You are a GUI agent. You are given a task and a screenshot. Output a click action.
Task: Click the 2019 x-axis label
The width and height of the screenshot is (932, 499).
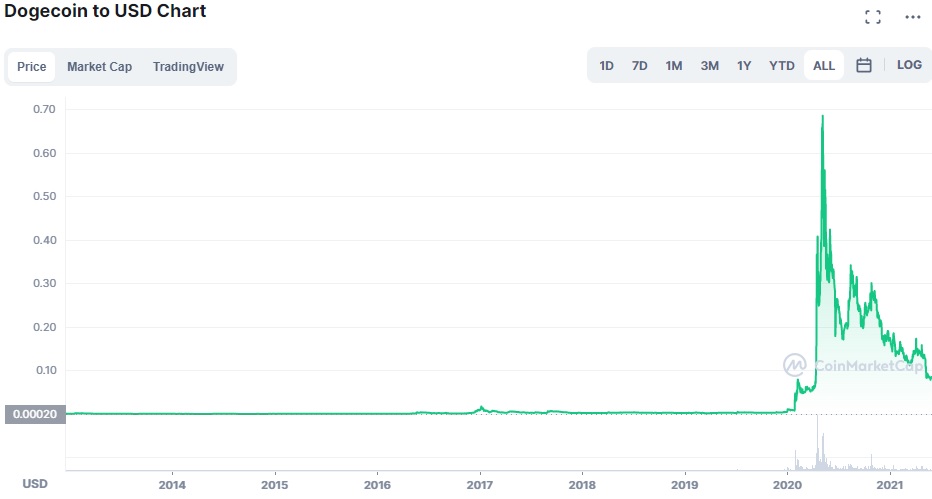(685, 485)
